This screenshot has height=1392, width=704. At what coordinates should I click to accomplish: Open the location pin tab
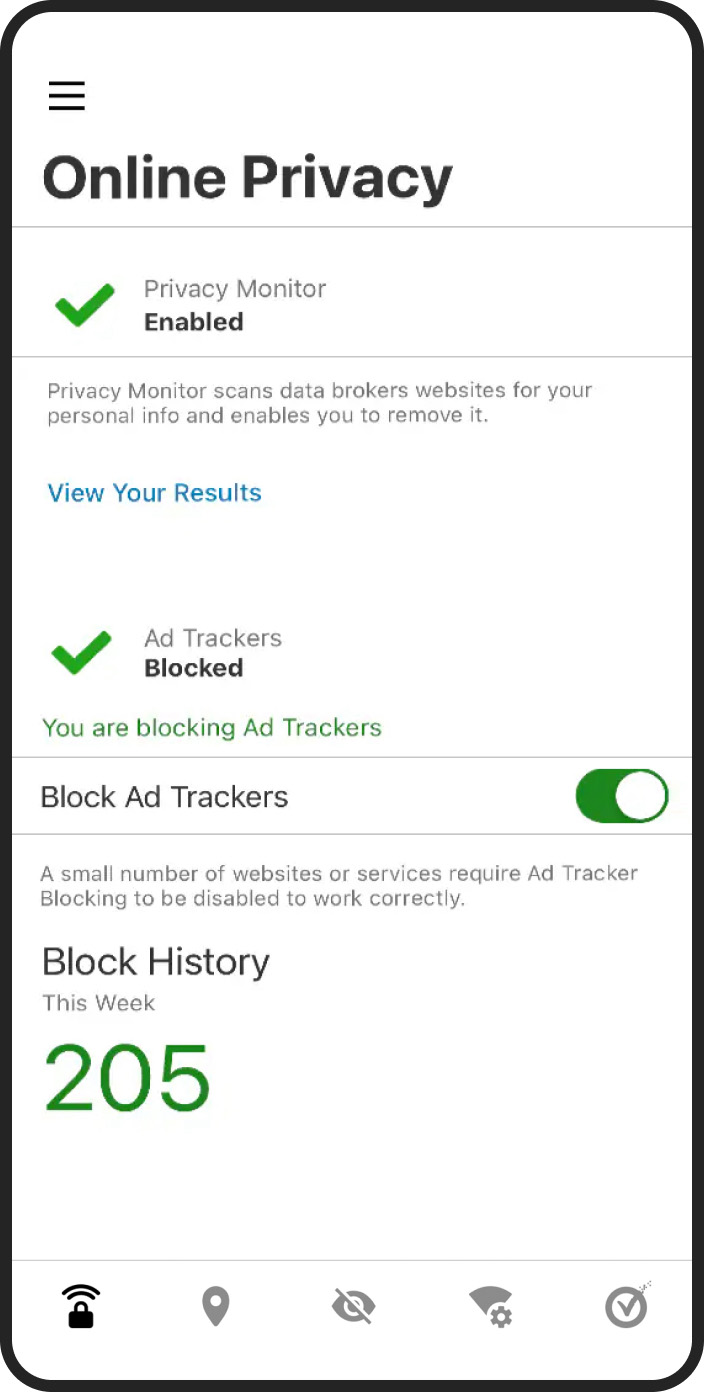tap(216, 1307)
